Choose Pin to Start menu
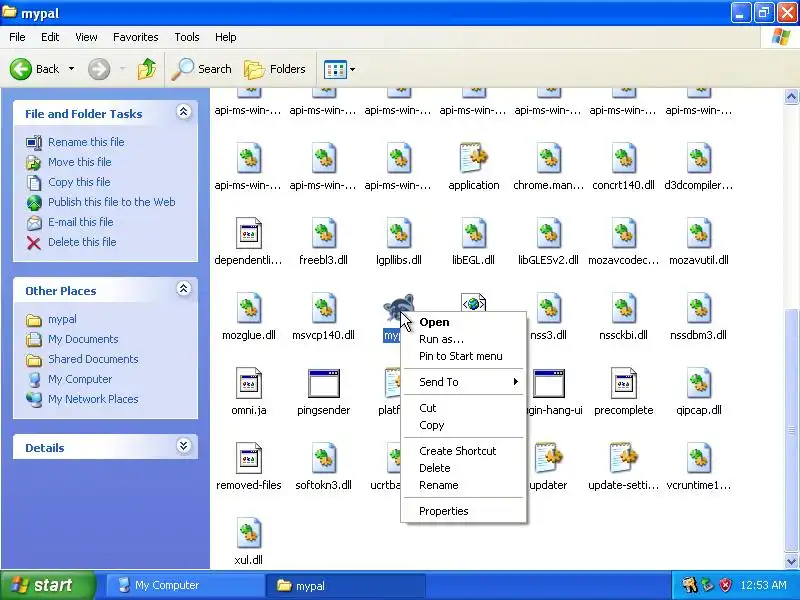 [463, 356]
